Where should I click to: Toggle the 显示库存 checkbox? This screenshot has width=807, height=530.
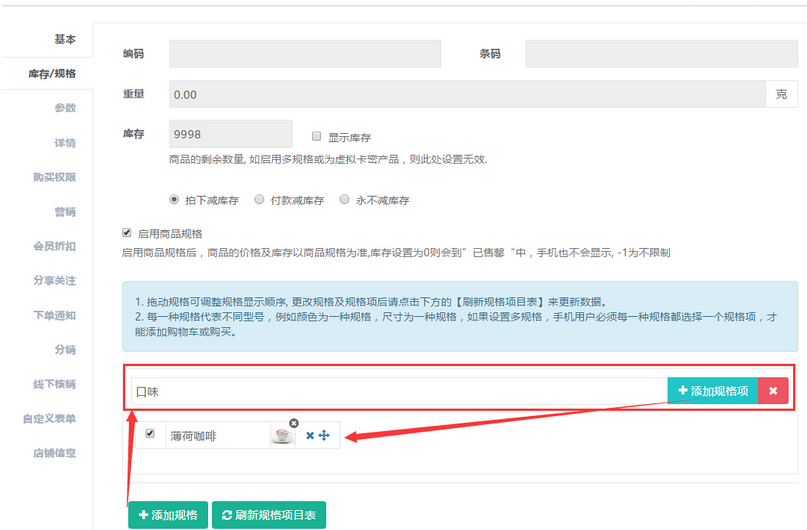[317, 136]
